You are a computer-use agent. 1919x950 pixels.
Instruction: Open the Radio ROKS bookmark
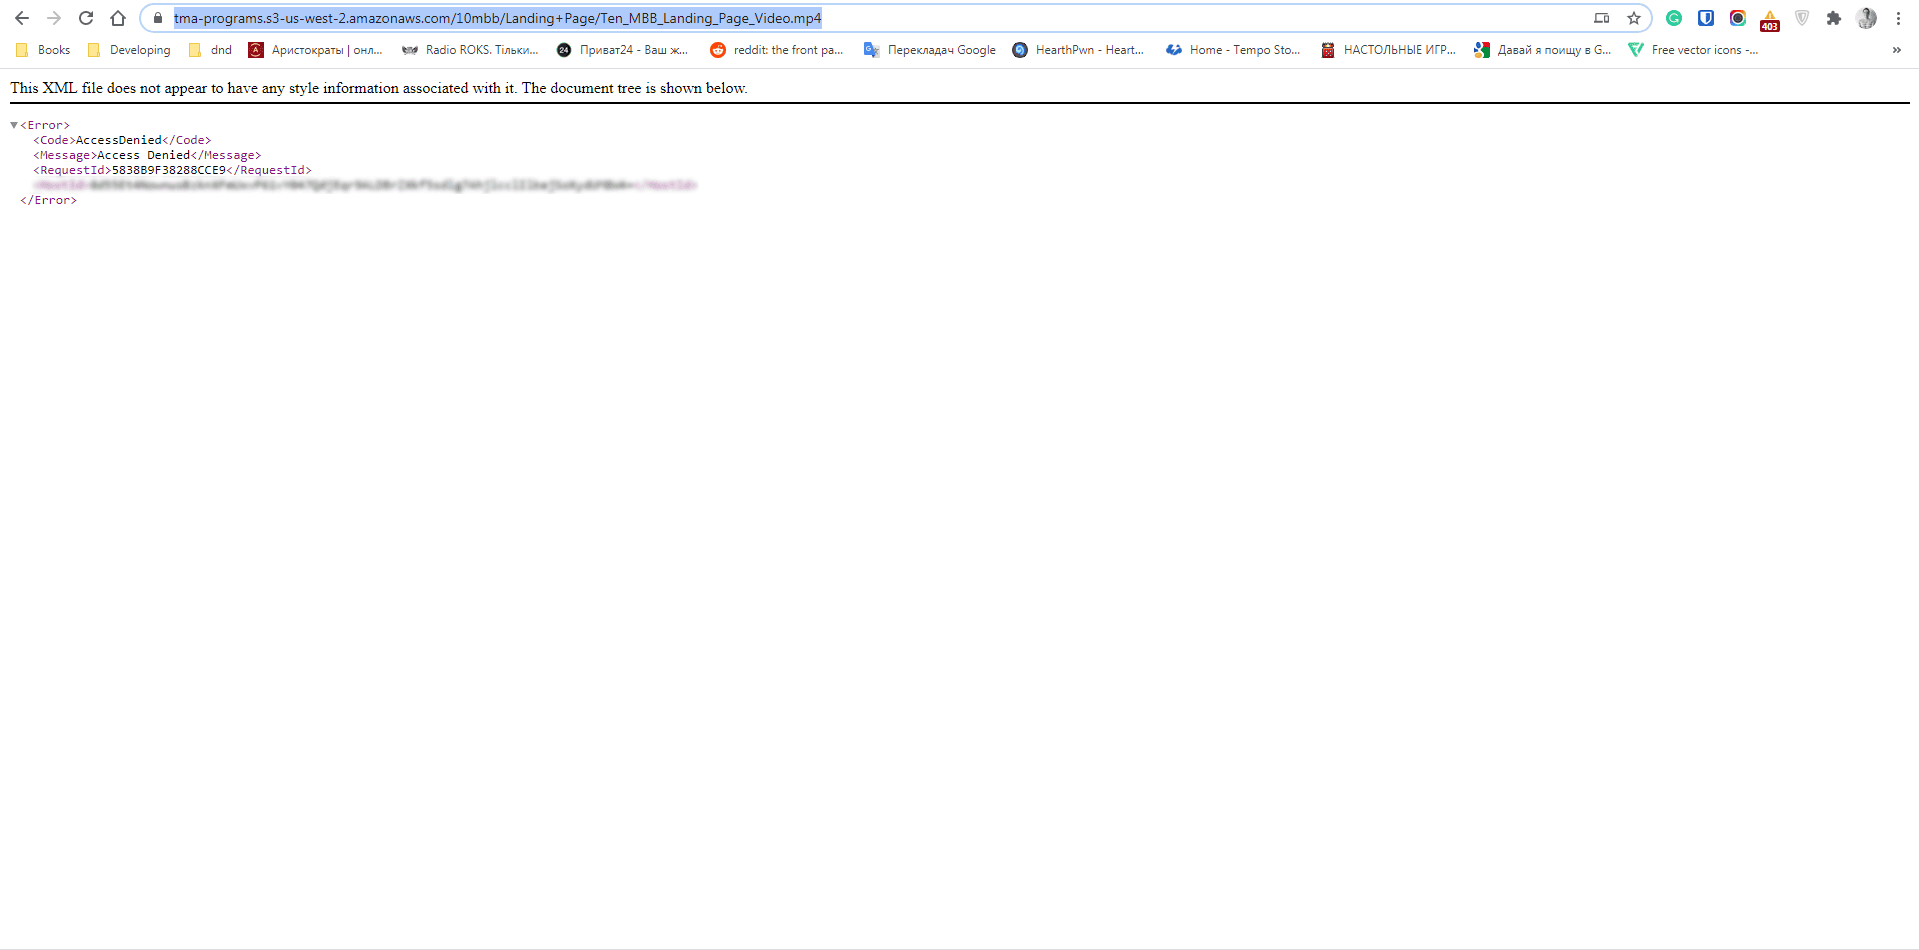click(470, 50)
